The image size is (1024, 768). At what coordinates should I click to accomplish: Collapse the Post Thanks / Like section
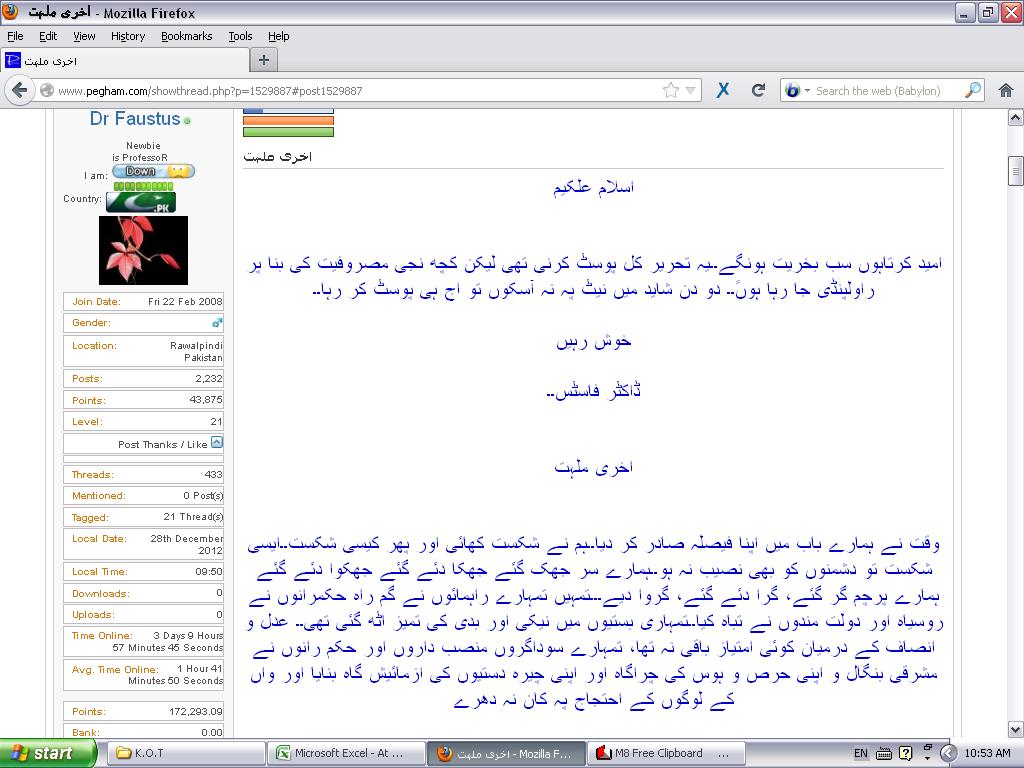[x=217, y=443]
